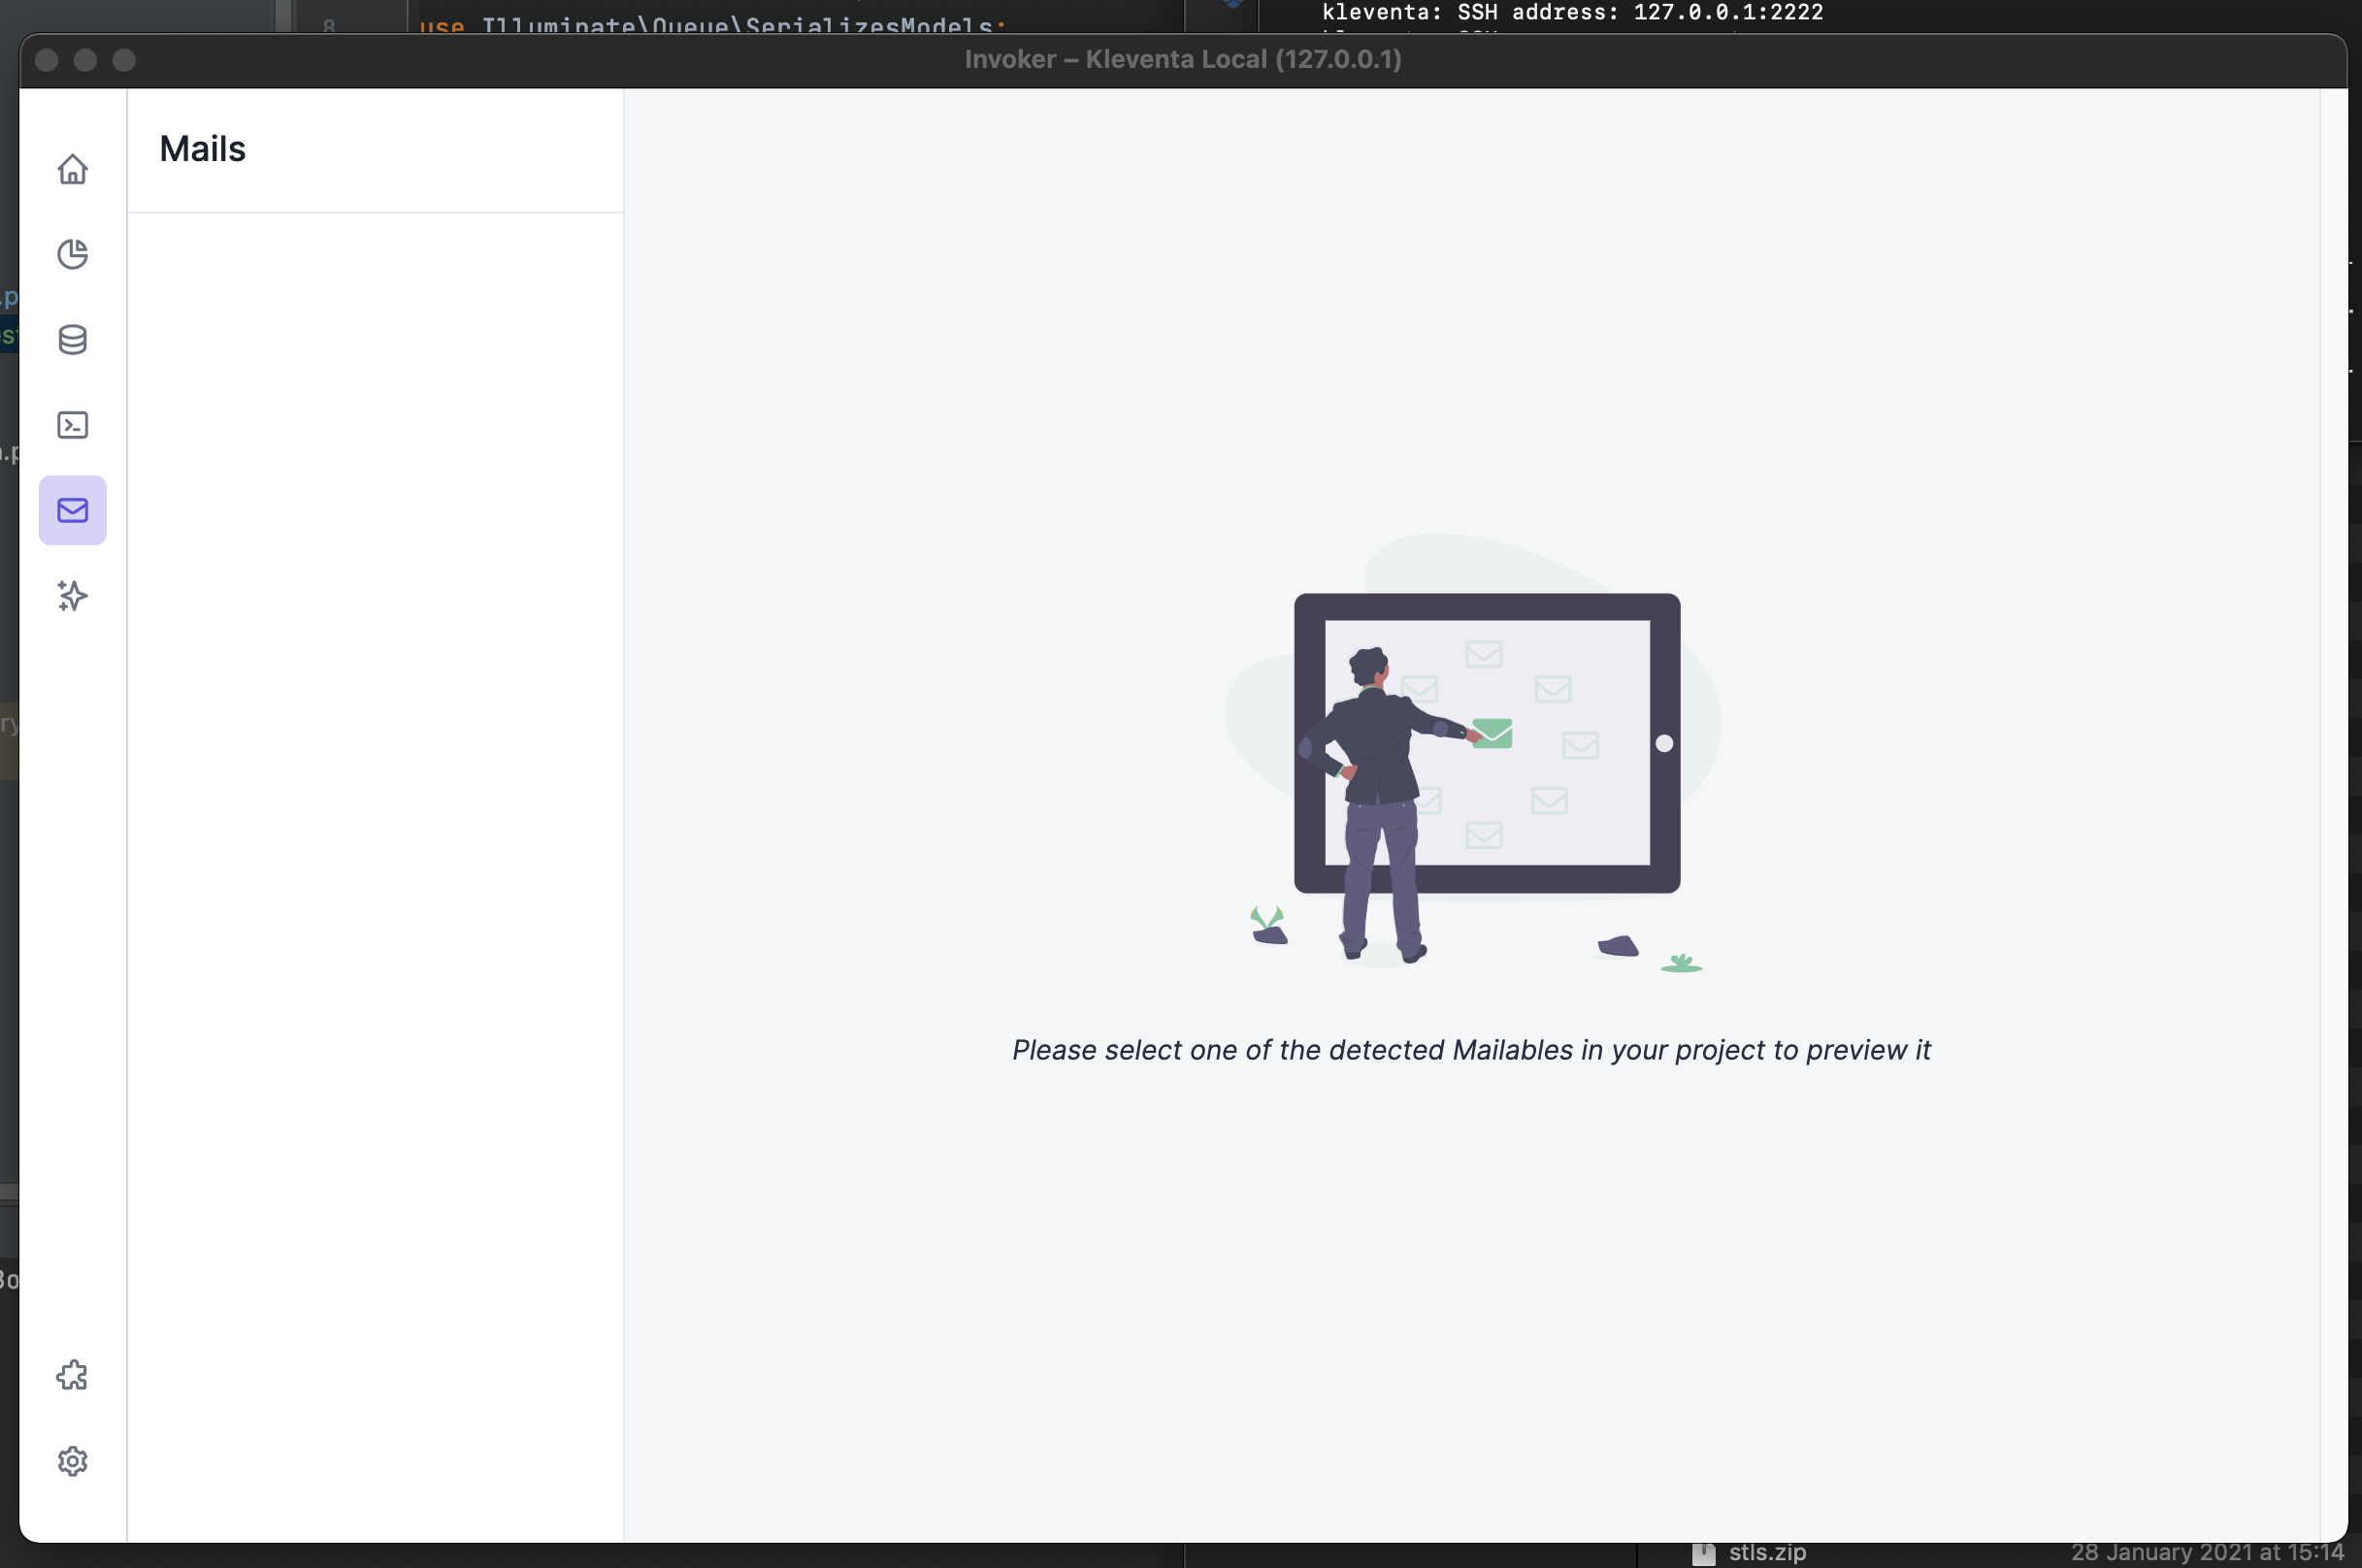The image size is (2362, 1568).
Task: Open the Settings gear icon
Action: (72, 1461)
